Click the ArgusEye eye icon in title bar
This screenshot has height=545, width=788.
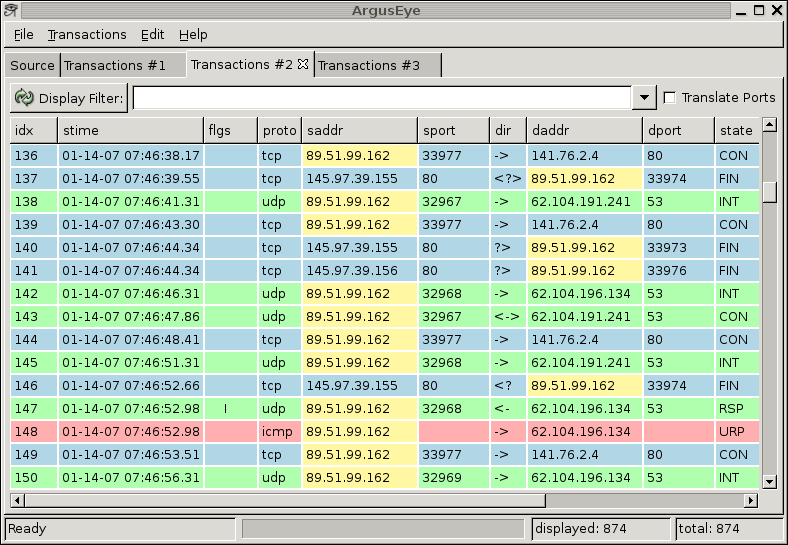[x=11, y=10]
